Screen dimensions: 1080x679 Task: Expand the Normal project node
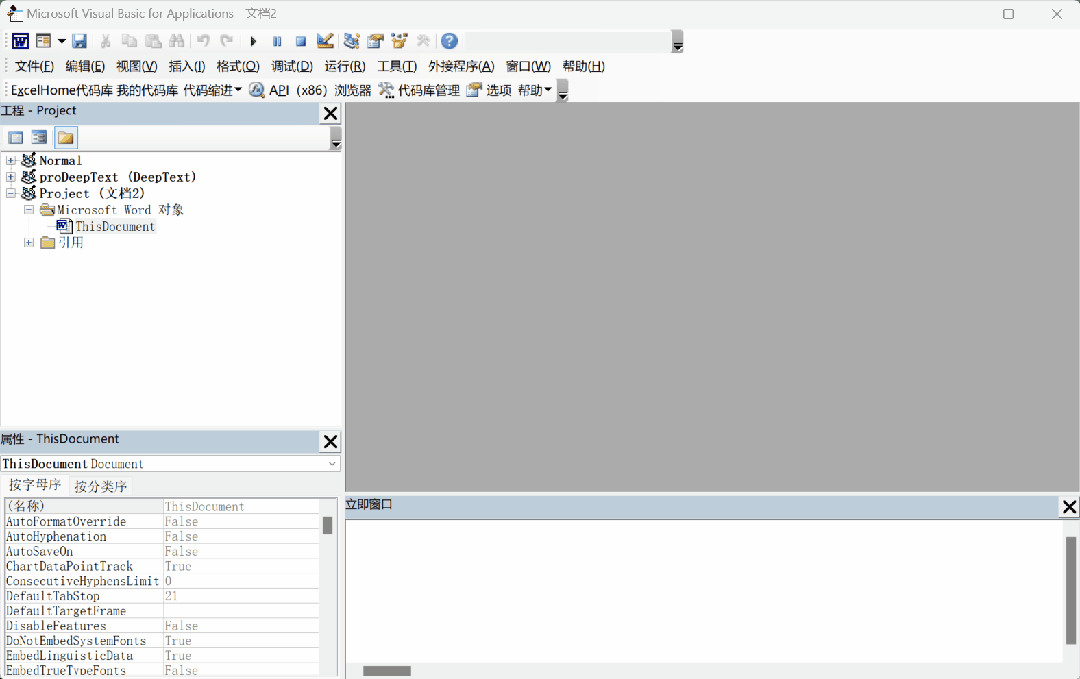tap(11, 161)
